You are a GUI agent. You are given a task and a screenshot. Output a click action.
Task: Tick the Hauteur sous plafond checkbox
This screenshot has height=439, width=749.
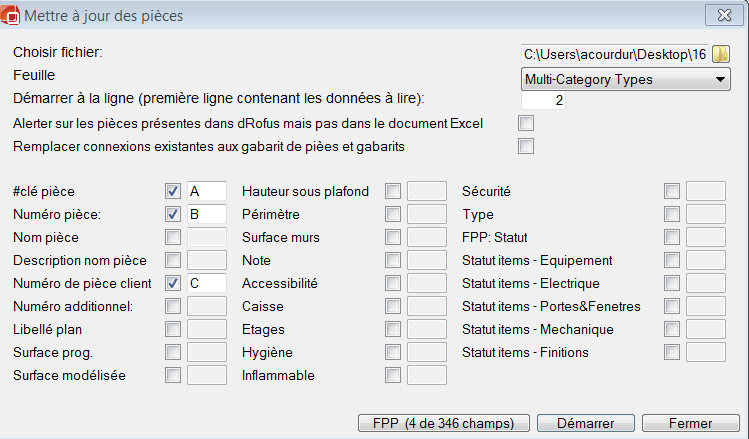pos(394,191)
